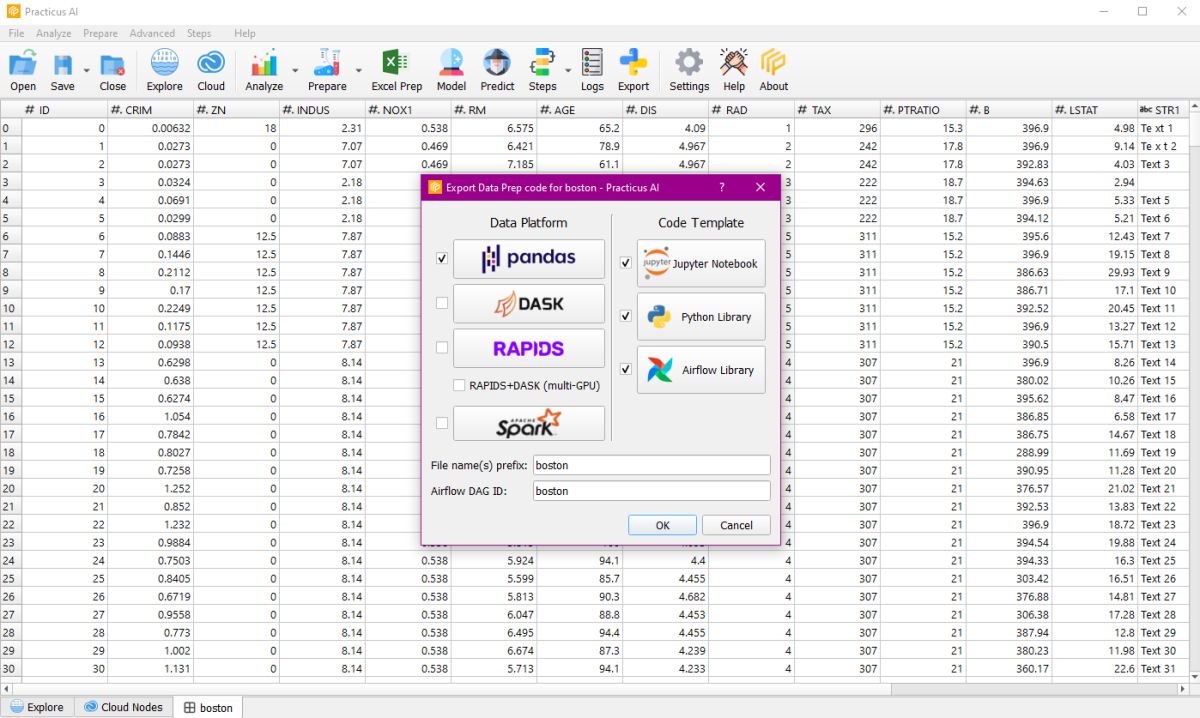
Task: Click Cancel in export dialog
Action: point(736,525)
